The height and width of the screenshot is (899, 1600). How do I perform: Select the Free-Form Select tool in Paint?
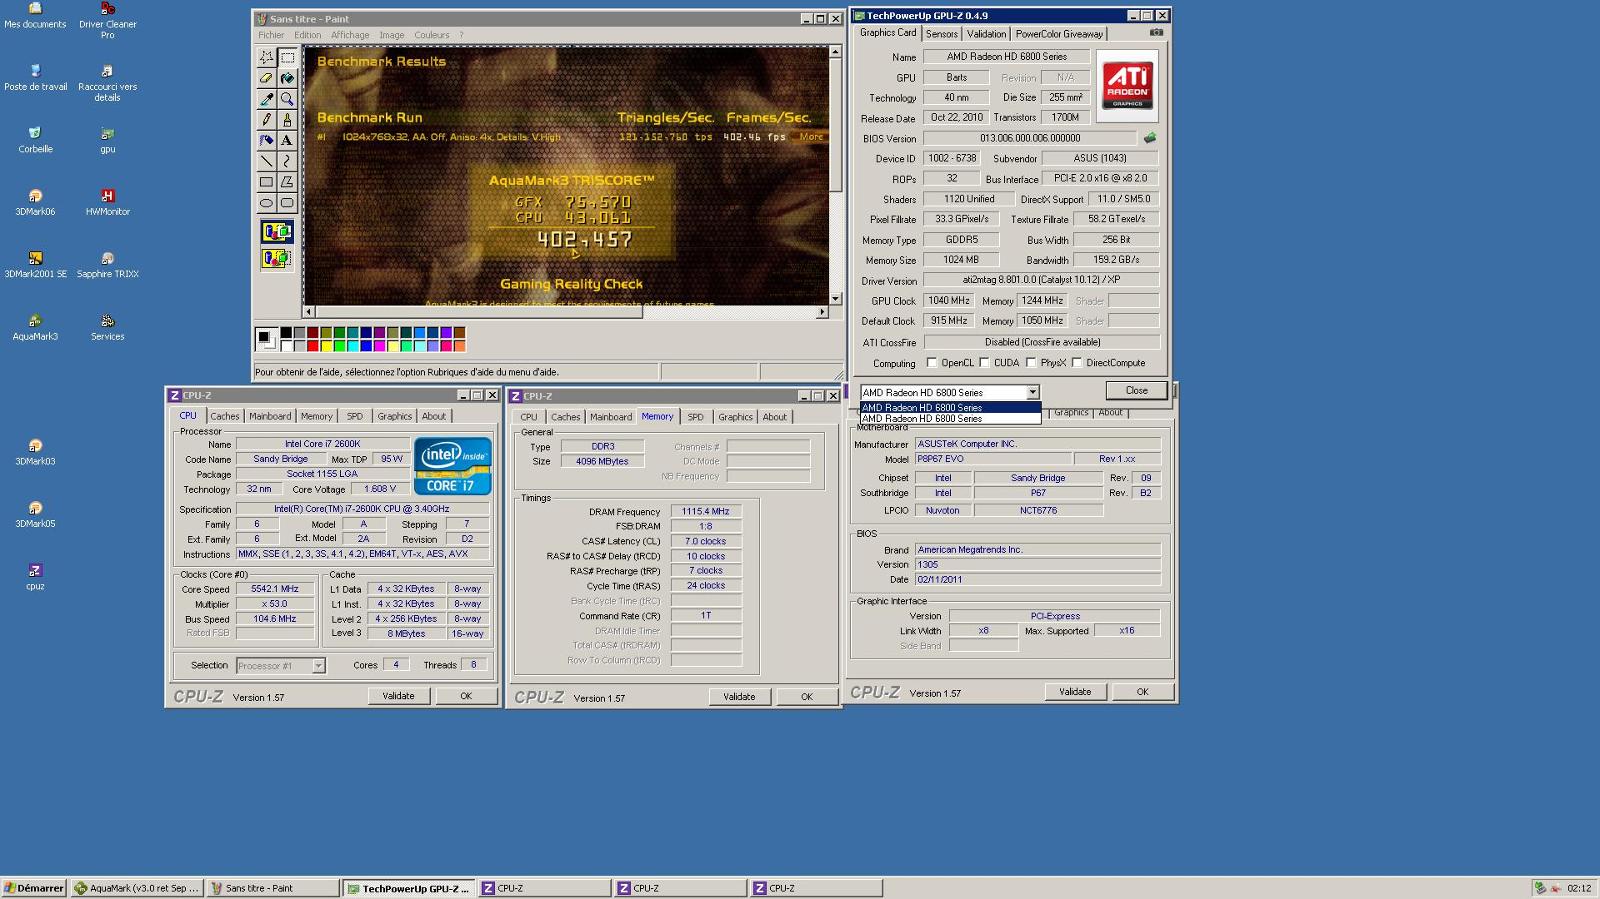click(x=266, y=57)
